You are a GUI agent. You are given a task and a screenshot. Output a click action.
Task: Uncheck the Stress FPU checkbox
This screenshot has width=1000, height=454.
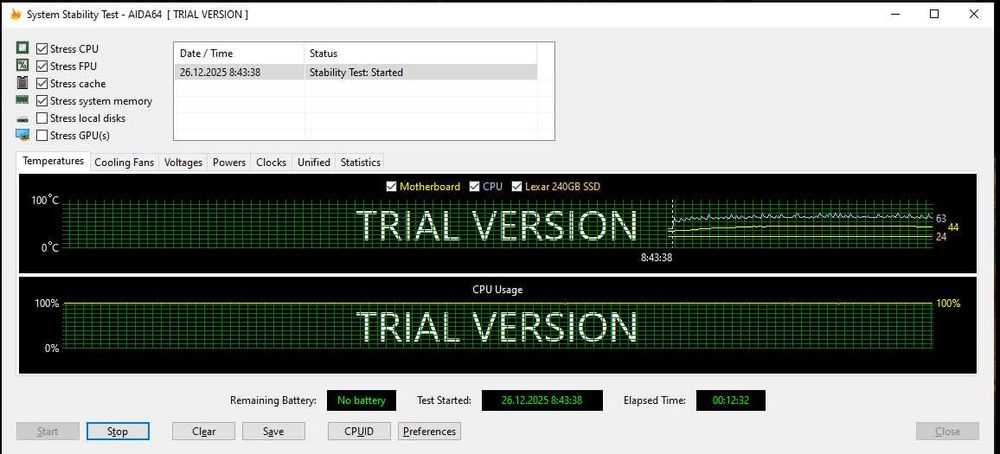[x=42, y=66]
